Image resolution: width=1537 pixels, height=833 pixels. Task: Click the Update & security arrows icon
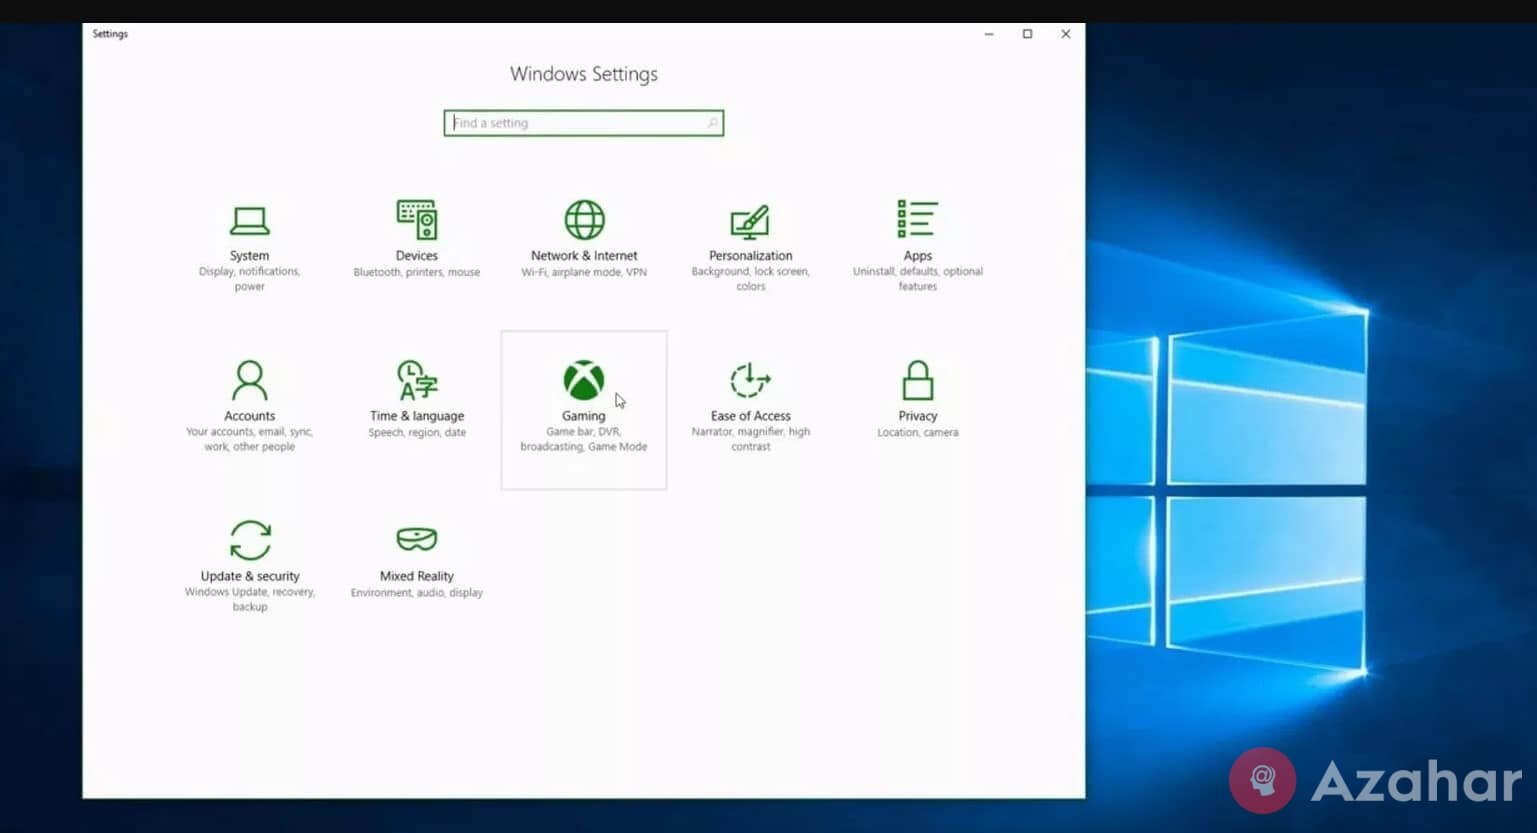coord(250,541)
